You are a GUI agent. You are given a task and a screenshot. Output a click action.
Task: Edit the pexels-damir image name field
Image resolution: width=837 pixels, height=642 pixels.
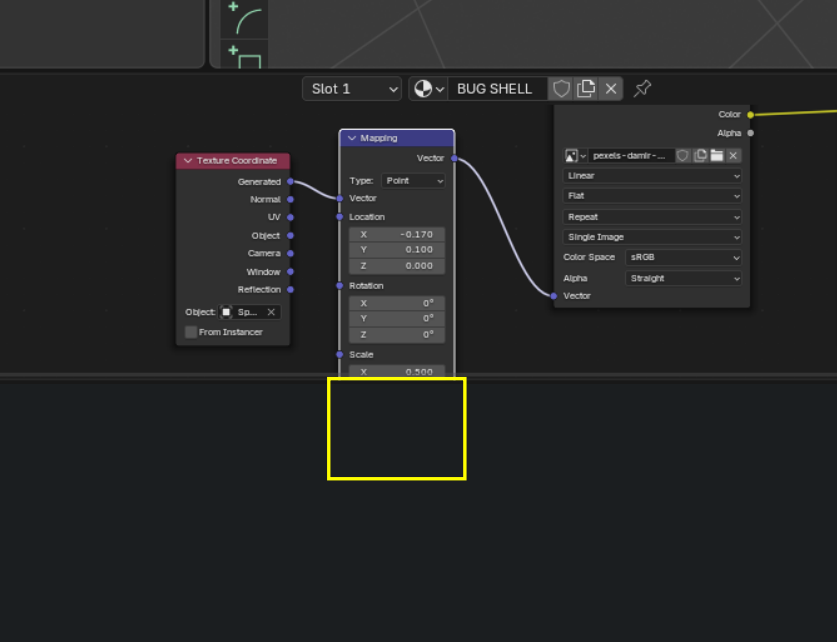631,156
